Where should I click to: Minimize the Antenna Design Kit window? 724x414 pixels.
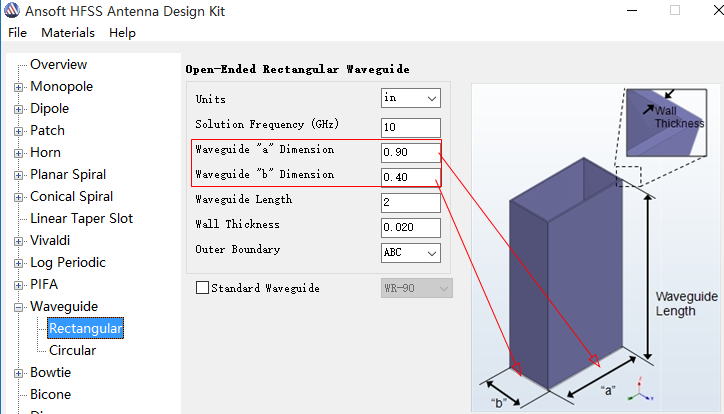coord(632,10)
